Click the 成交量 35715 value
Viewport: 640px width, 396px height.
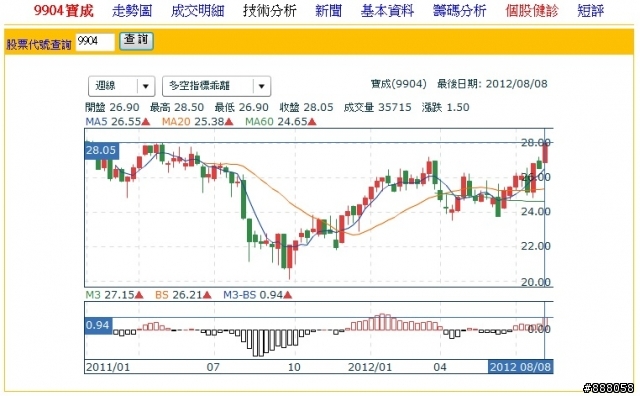[x=378, y=107]
